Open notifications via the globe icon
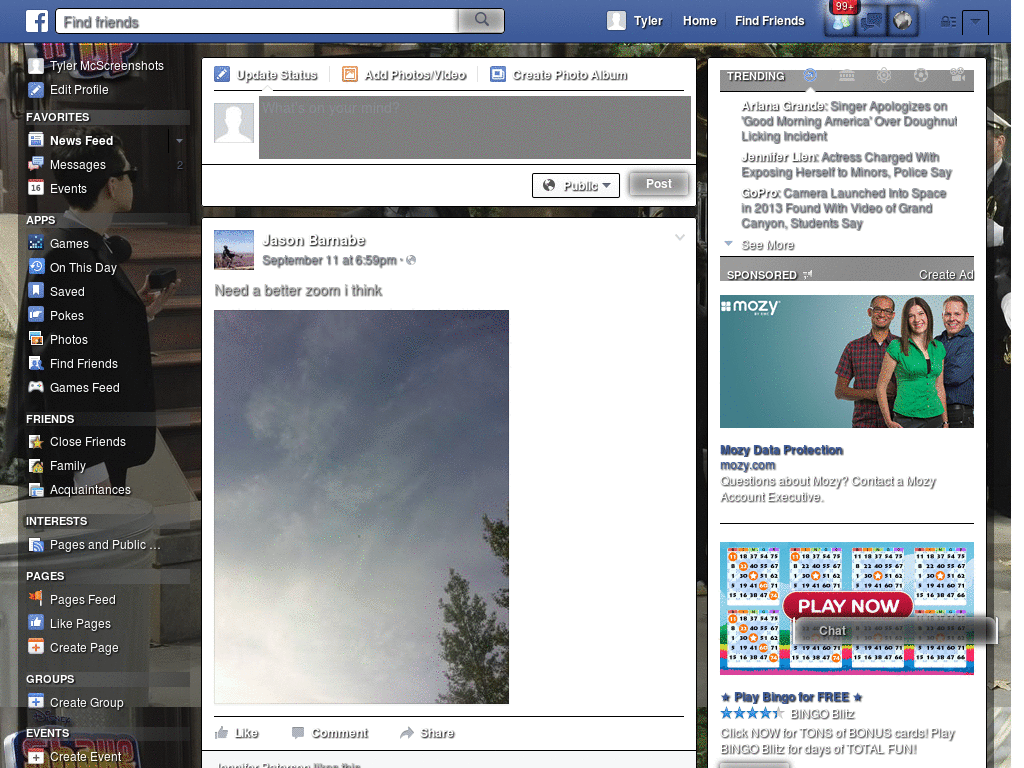 click(x=901, y=21)
